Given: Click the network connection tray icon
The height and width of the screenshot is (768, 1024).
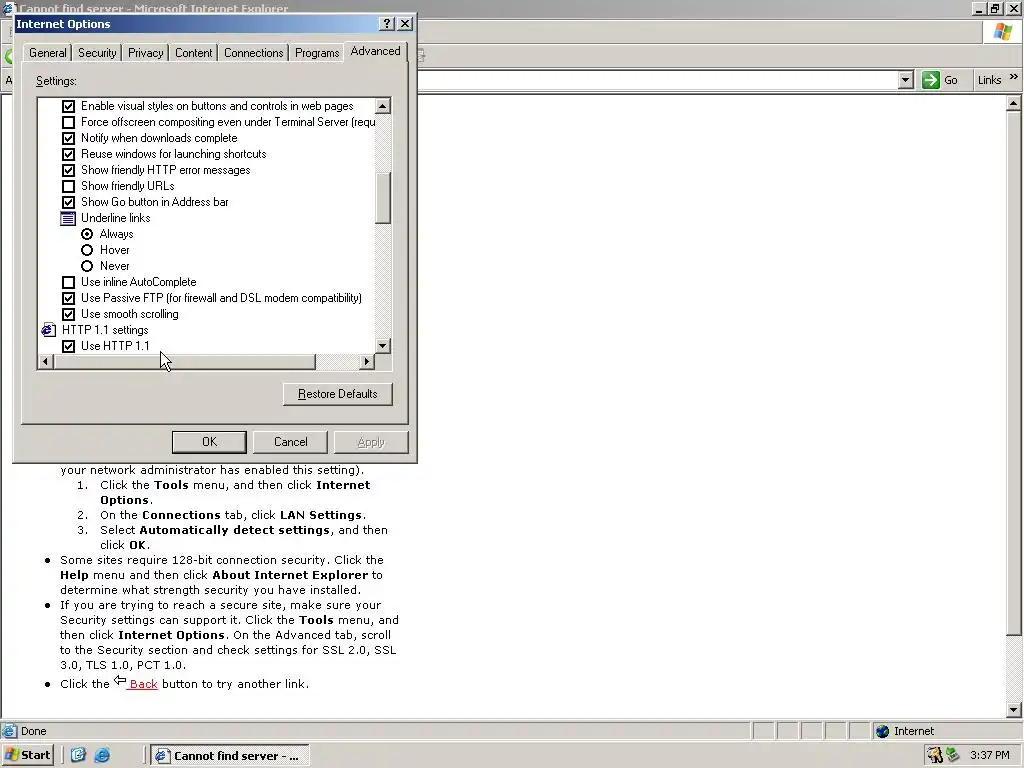Looking at the screenshot, I should (953, 755).
